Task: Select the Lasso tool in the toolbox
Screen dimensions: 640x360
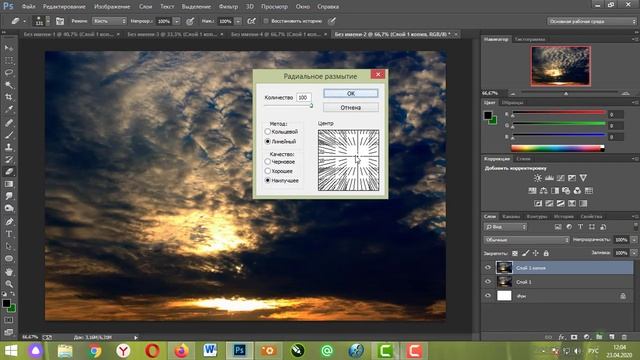Action: click(x=9, y=73)
